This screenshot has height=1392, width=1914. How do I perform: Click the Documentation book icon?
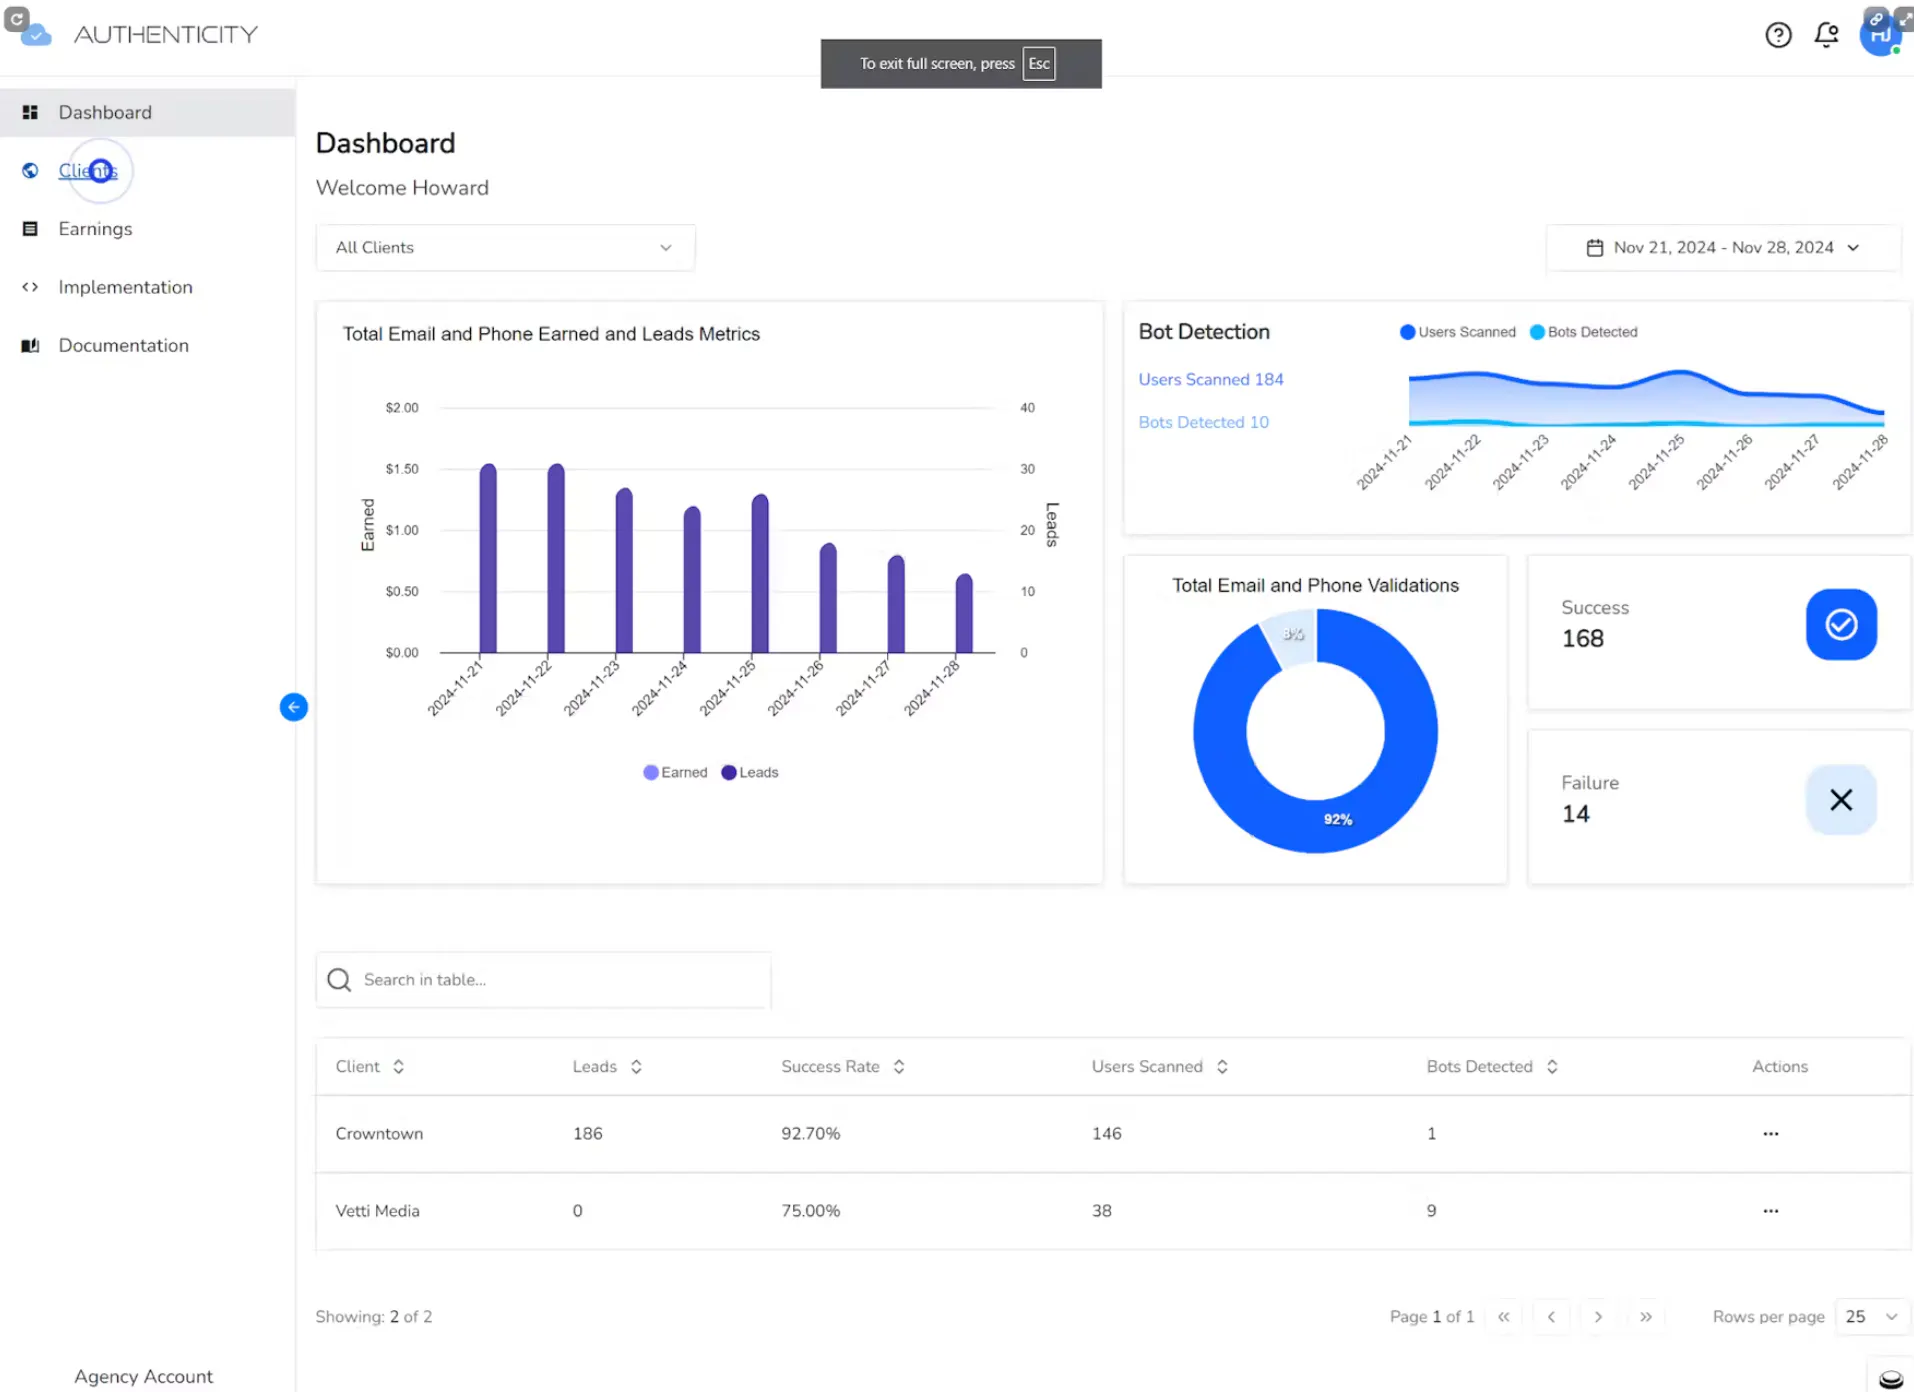(x=30, y=345)
